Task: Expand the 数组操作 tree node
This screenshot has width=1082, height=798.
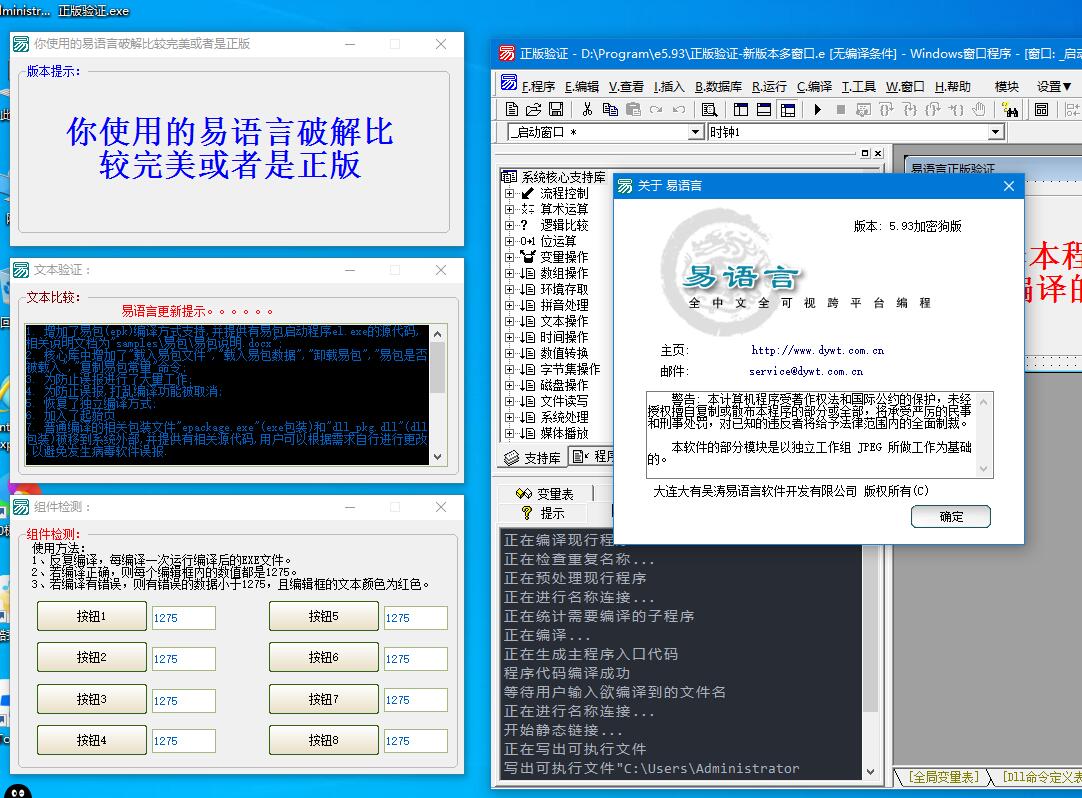Action: click(x=509, y=273)
